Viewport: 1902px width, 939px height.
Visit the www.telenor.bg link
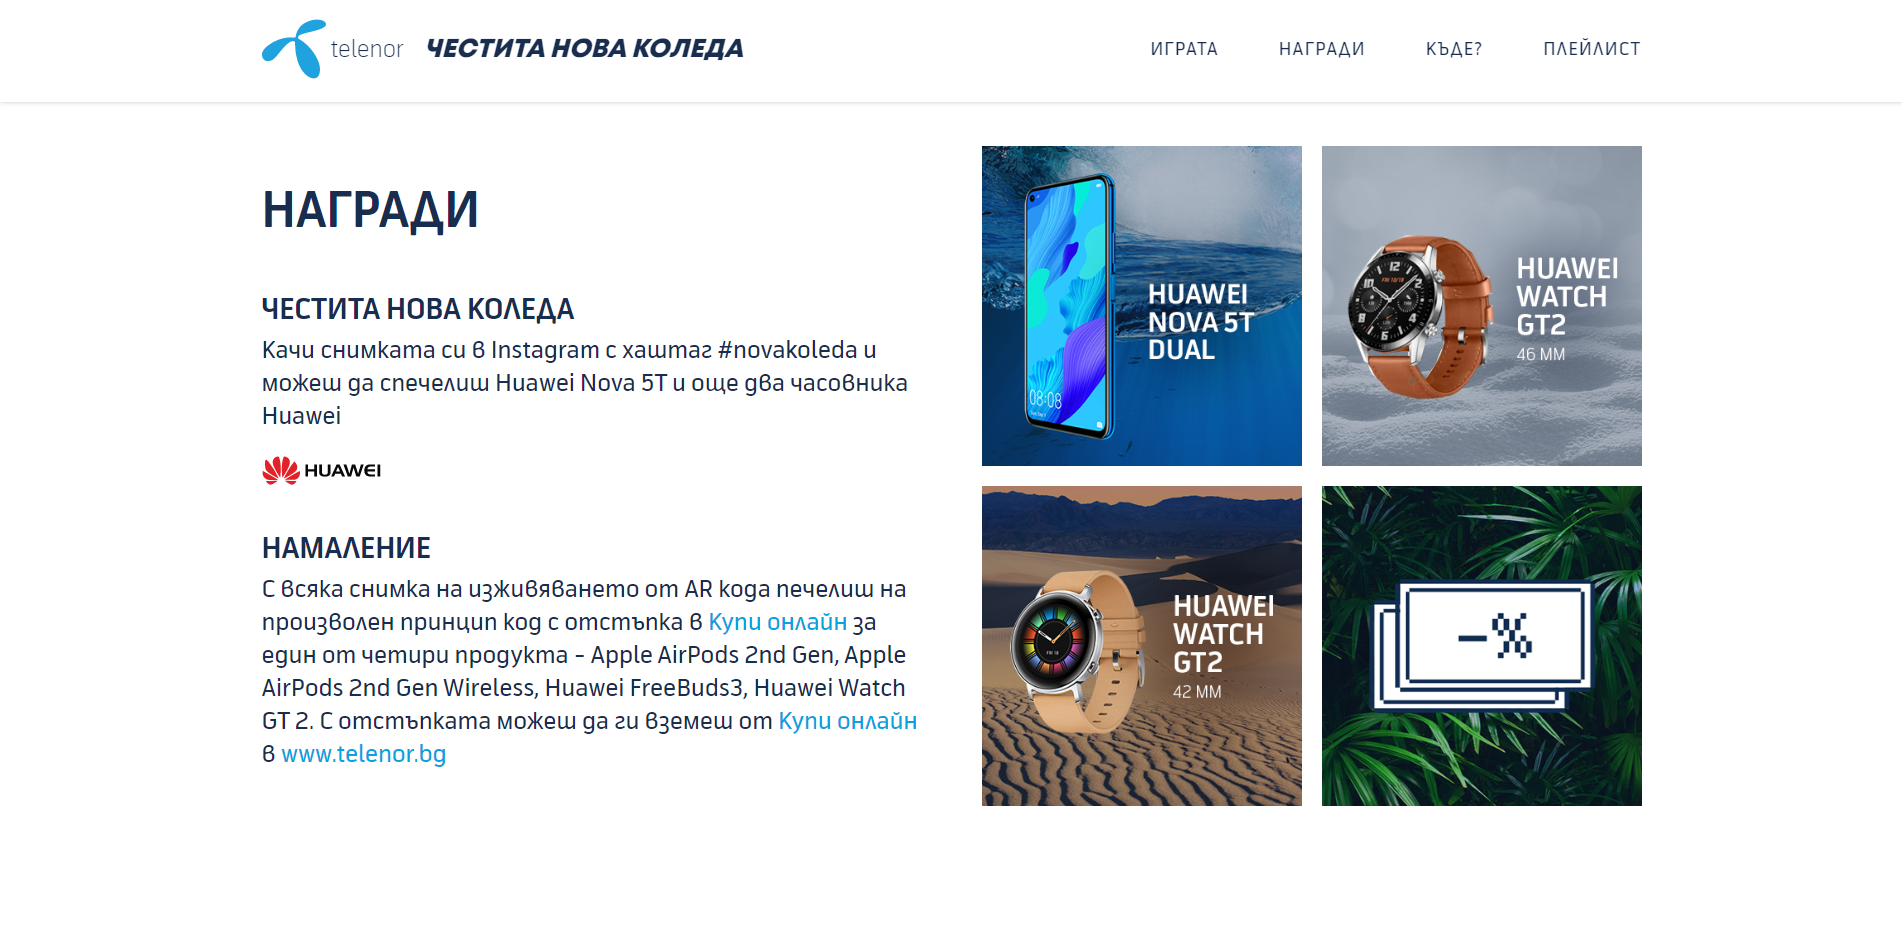(364, 754)
